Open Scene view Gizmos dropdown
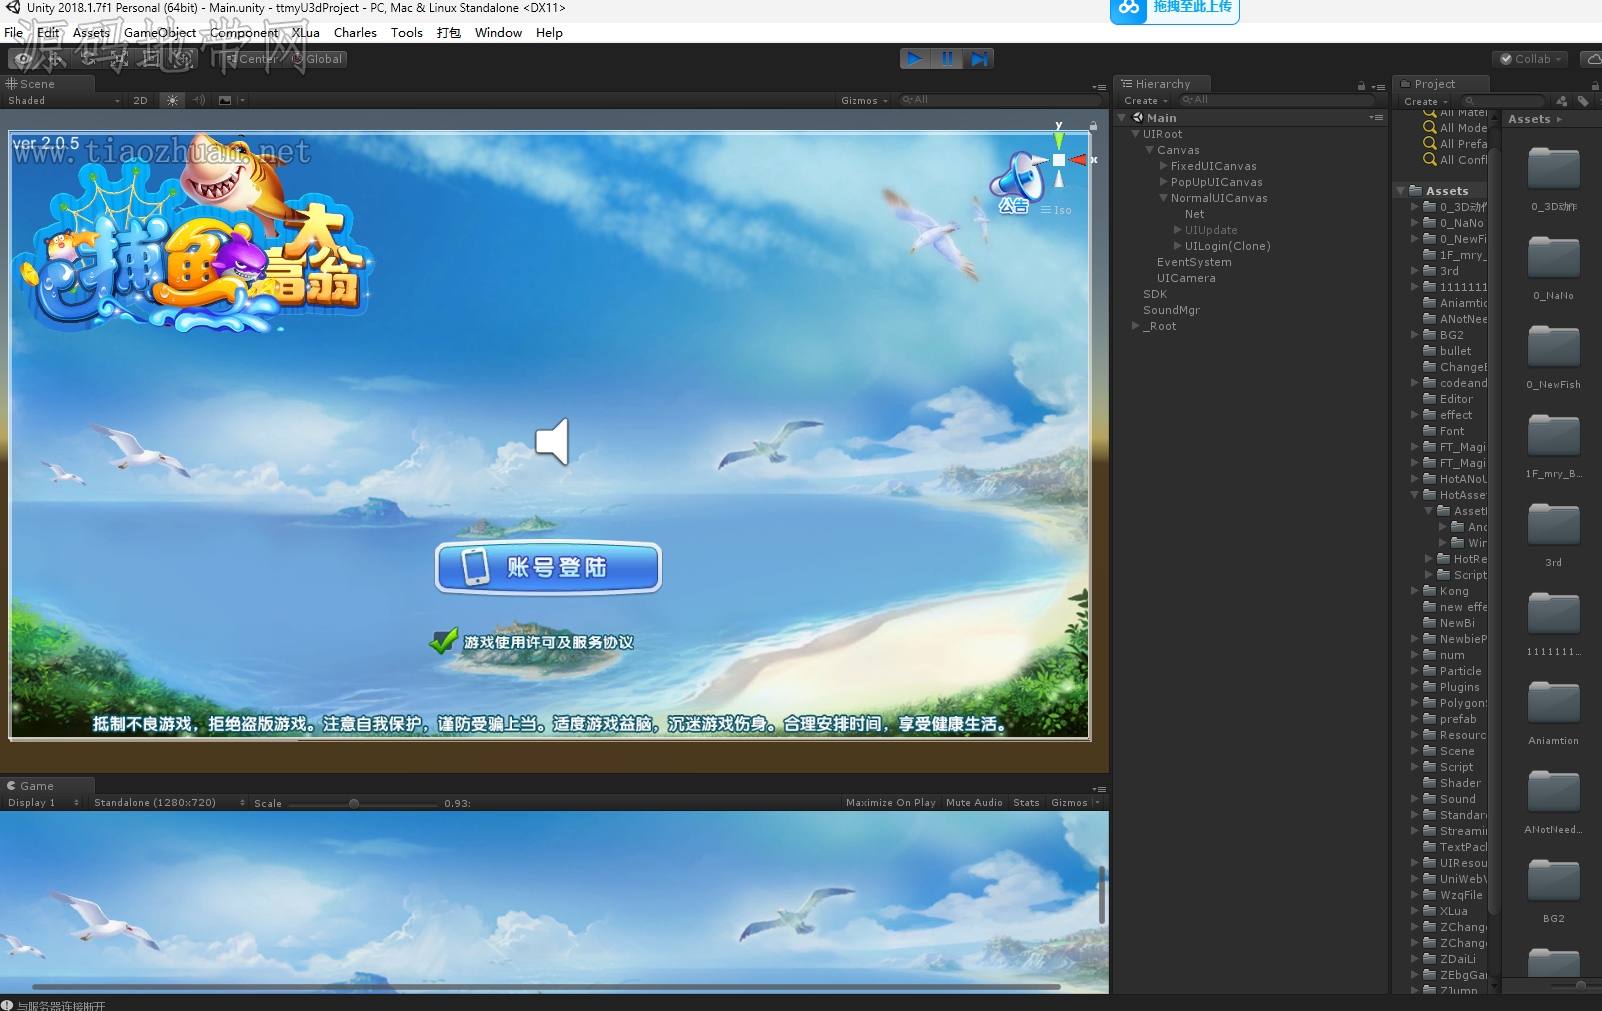1602x1011 pixels. pos(865,101)
